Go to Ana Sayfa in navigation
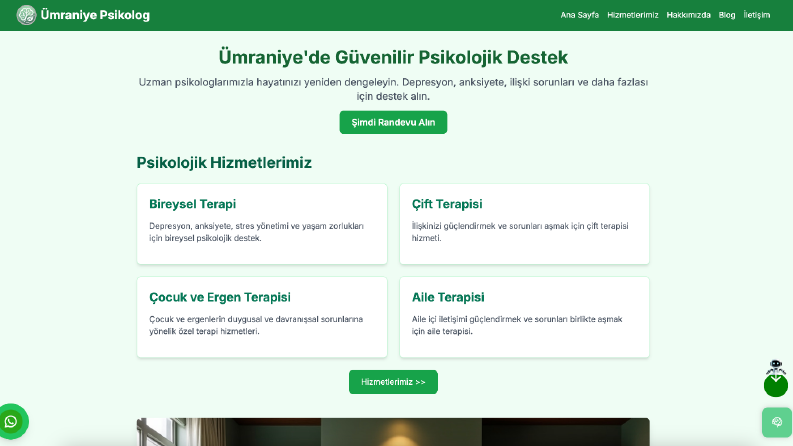Viewport: 793px width, 446px height. (x=580, y=15)
